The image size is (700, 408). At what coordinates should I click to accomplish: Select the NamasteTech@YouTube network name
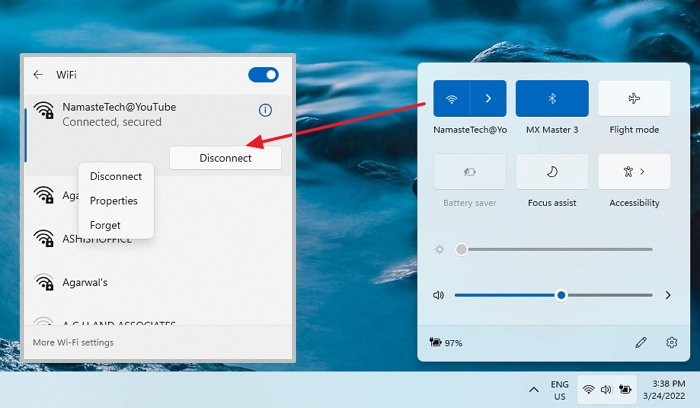(x=119, y=107)
